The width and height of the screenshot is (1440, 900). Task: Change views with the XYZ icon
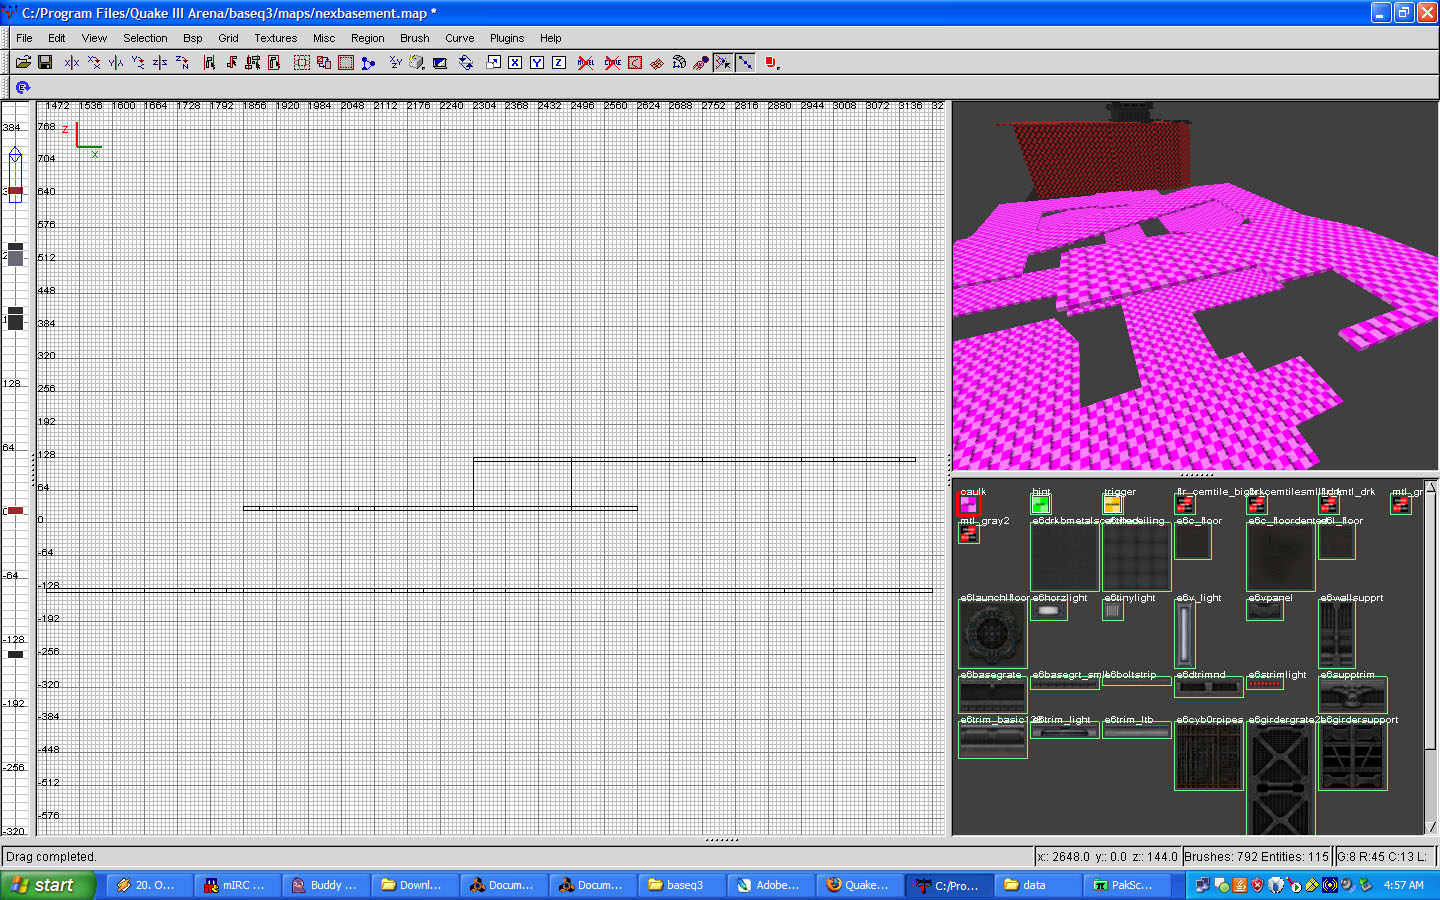(395, 62)
